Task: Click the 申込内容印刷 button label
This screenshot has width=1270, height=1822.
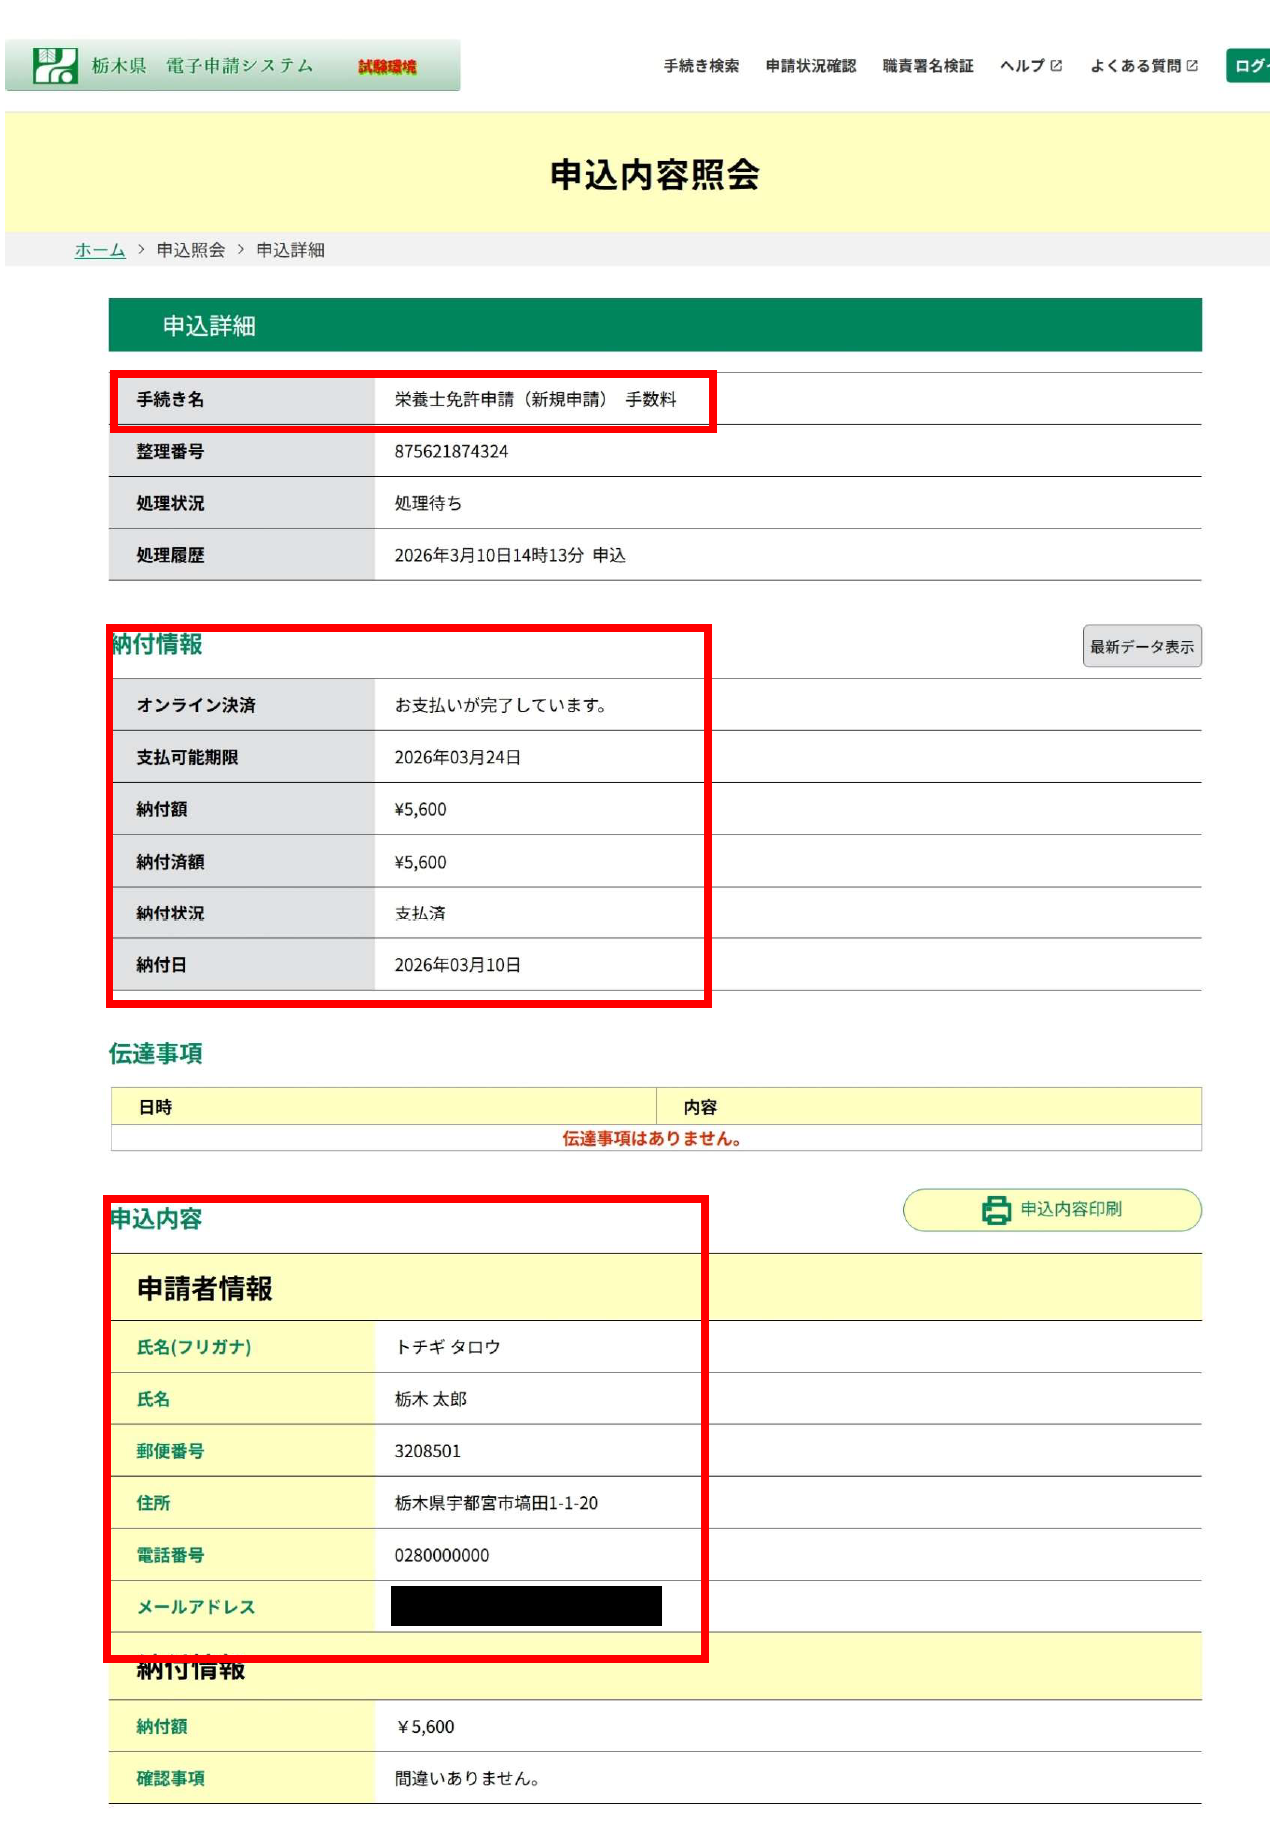Action: coord(1070,1210)
